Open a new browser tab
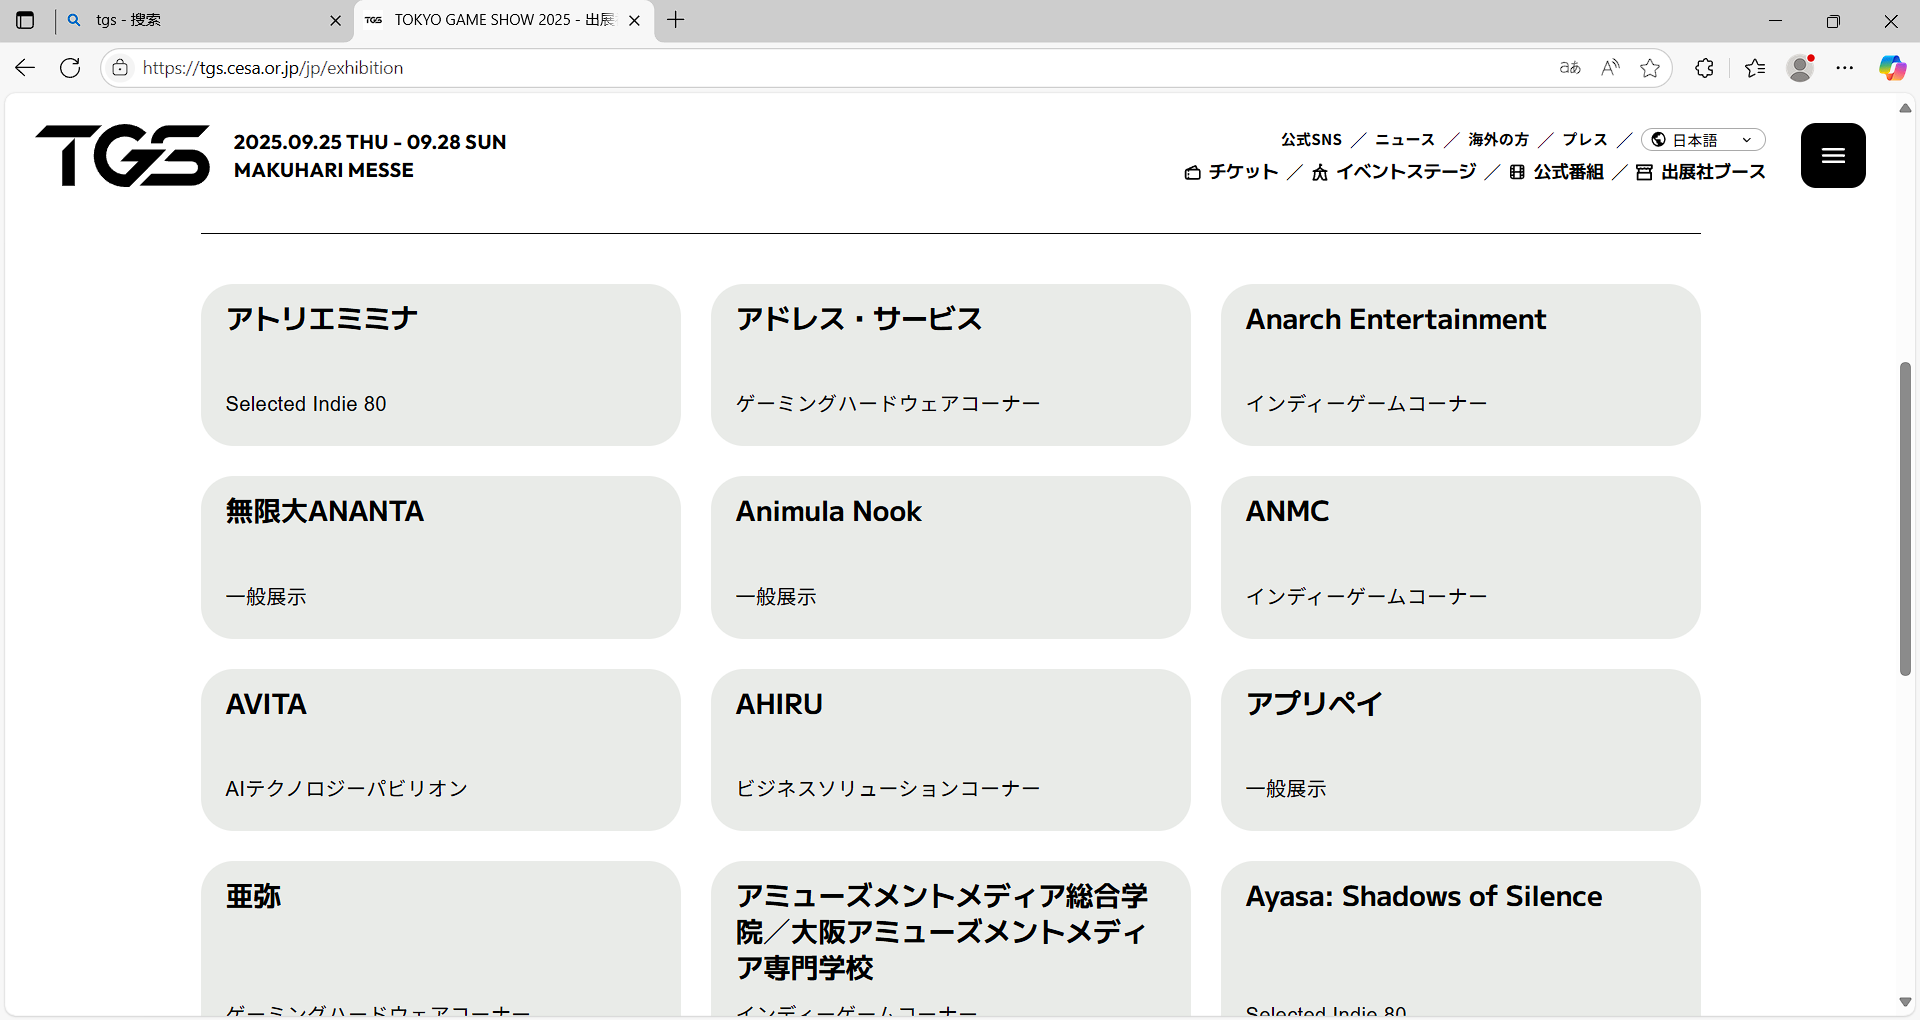 676,20
